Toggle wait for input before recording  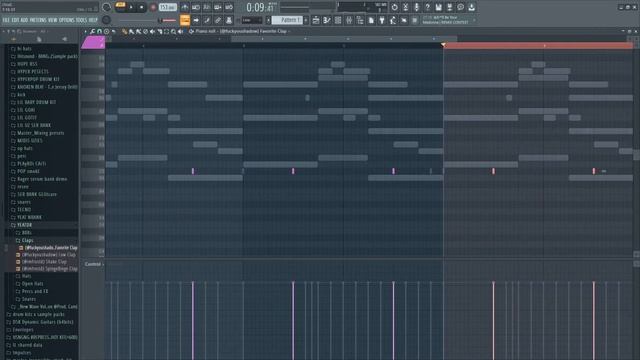(x=196, y=7)
